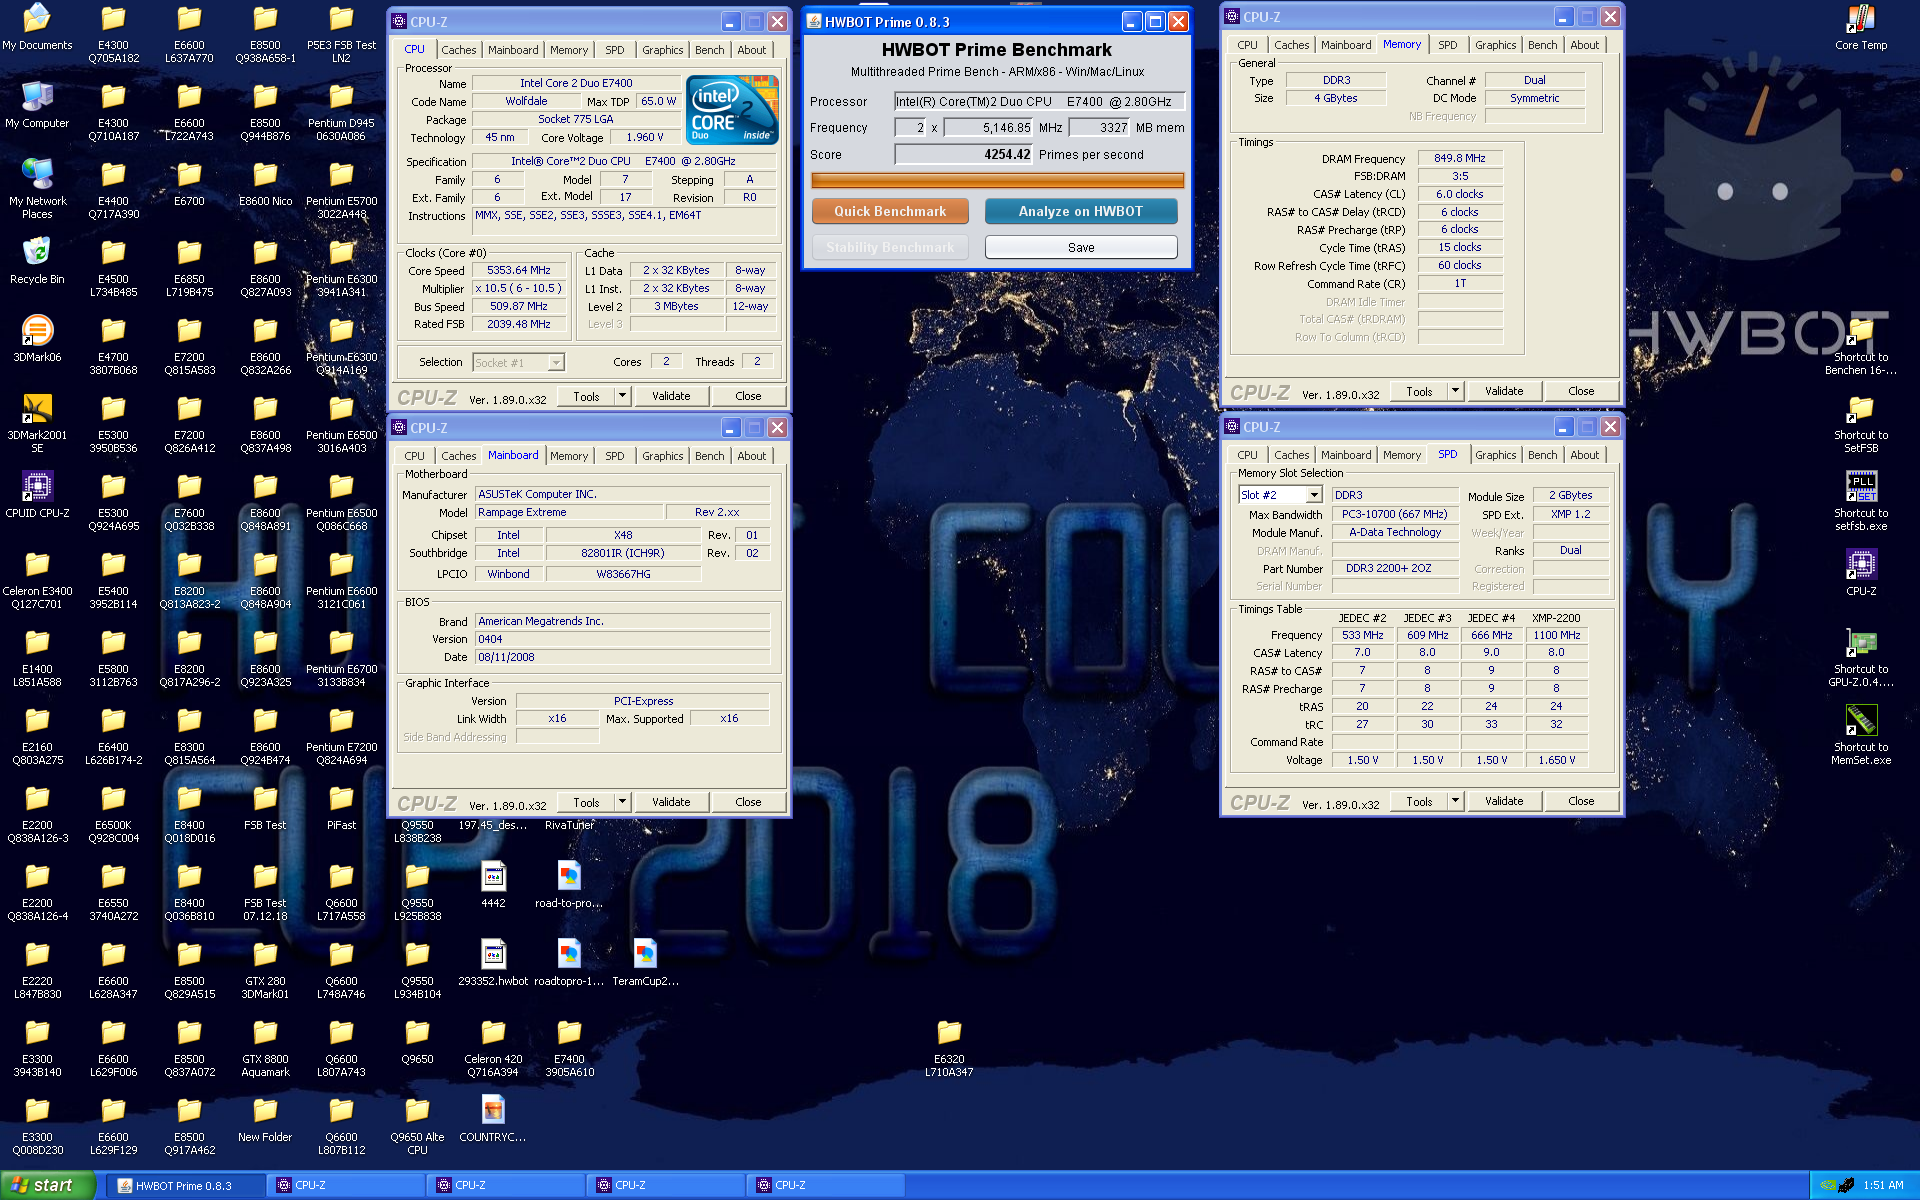
Task: Click the Rampage Extreme model value
Action: click(x=570, y=513)
